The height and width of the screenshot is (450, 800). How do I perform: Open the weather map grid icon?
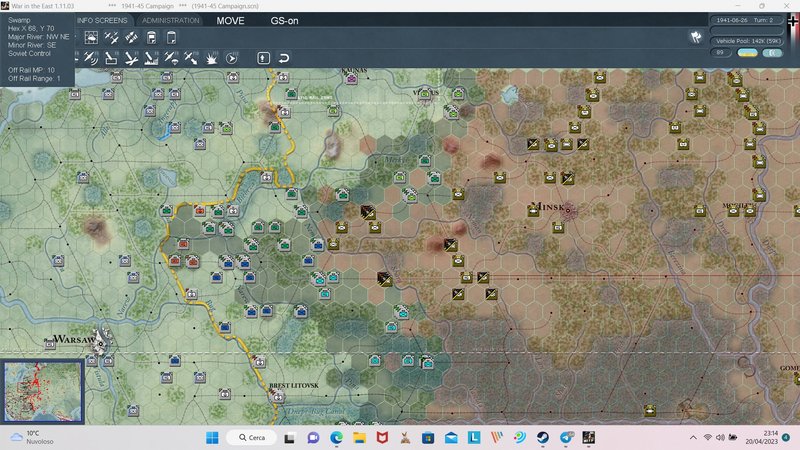click(x=91, y=38)
